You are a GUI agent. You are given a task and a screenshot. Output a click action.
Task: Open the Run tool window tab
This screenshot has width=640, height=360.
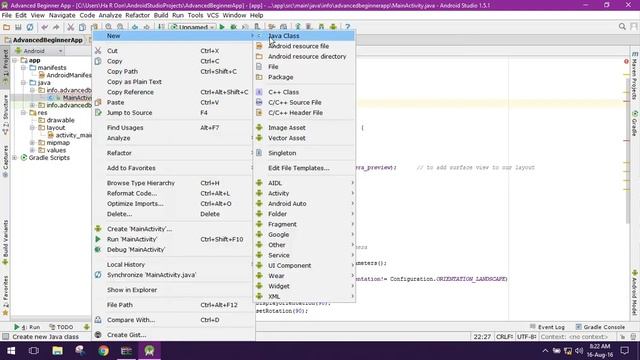point(27,327)
